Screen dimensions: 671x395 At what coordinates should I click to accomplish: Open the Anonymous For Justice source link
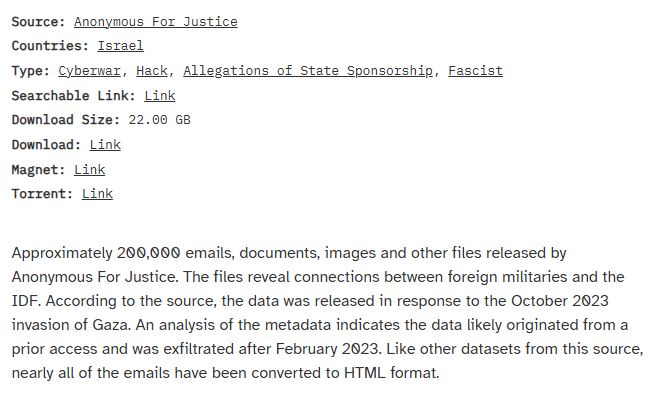tap(156, 22)
